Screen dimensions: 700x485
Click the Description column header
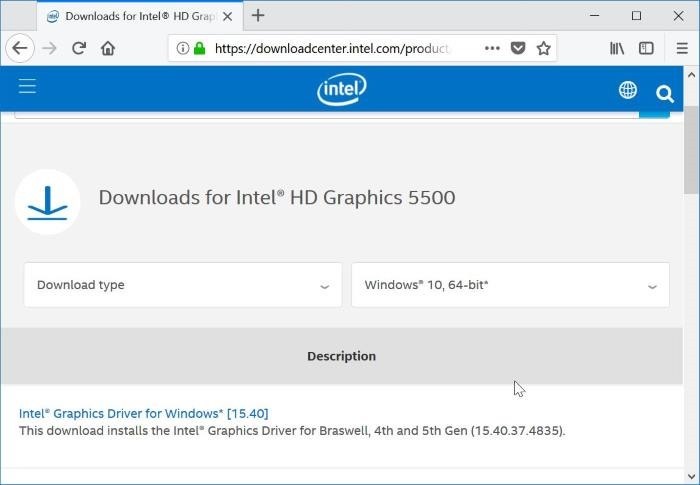pyautogui.click(x=342, y=356)
